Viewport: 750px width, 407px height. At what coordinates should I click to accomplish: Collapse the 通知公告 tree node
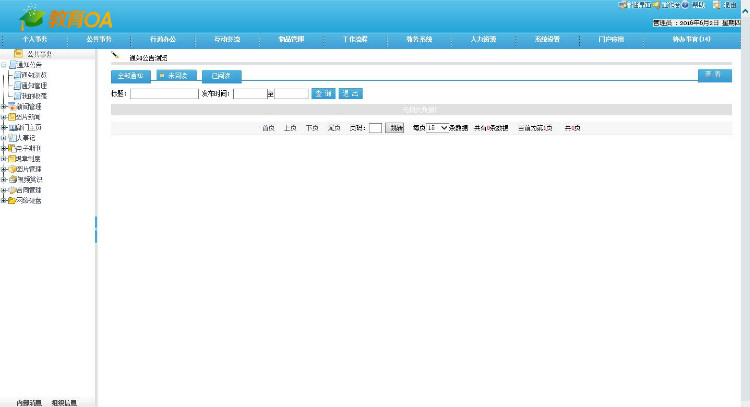tap(4, 65)
